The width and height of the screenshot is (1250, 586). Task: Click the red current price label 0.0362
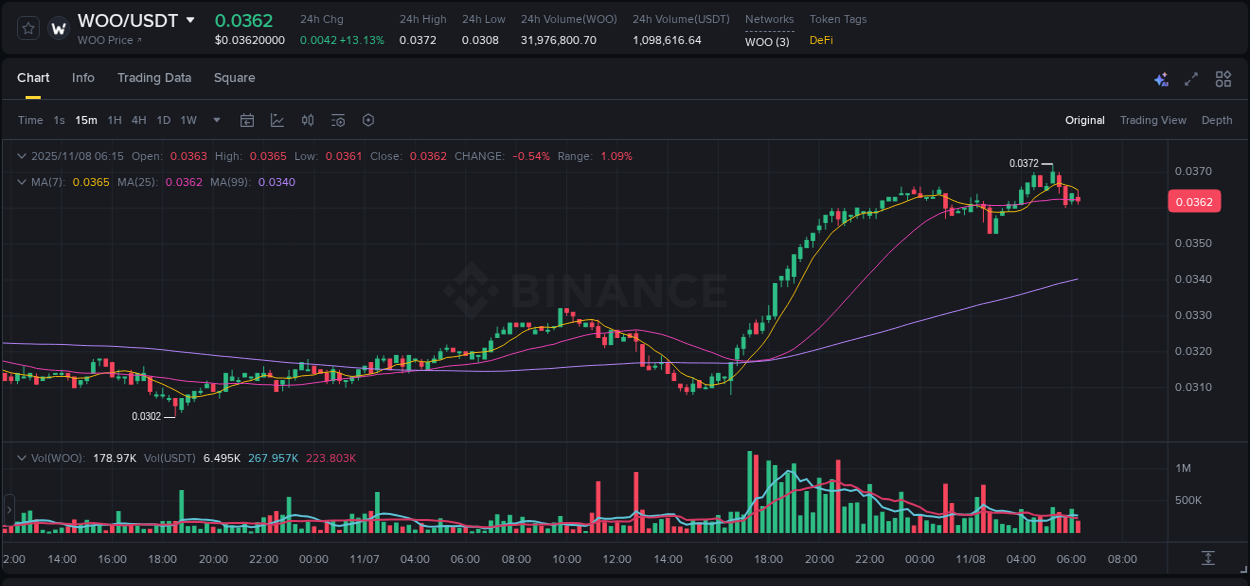1194,201
